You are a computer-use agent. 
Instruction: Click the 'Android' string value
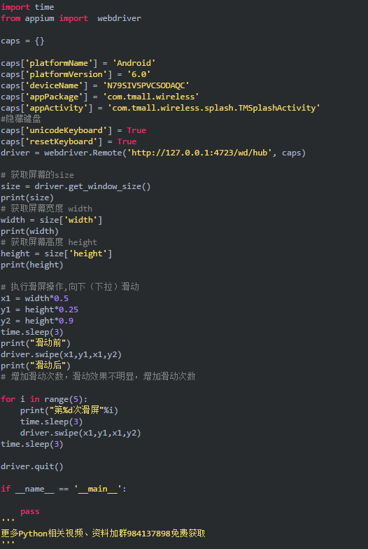[x=134, y=63]
